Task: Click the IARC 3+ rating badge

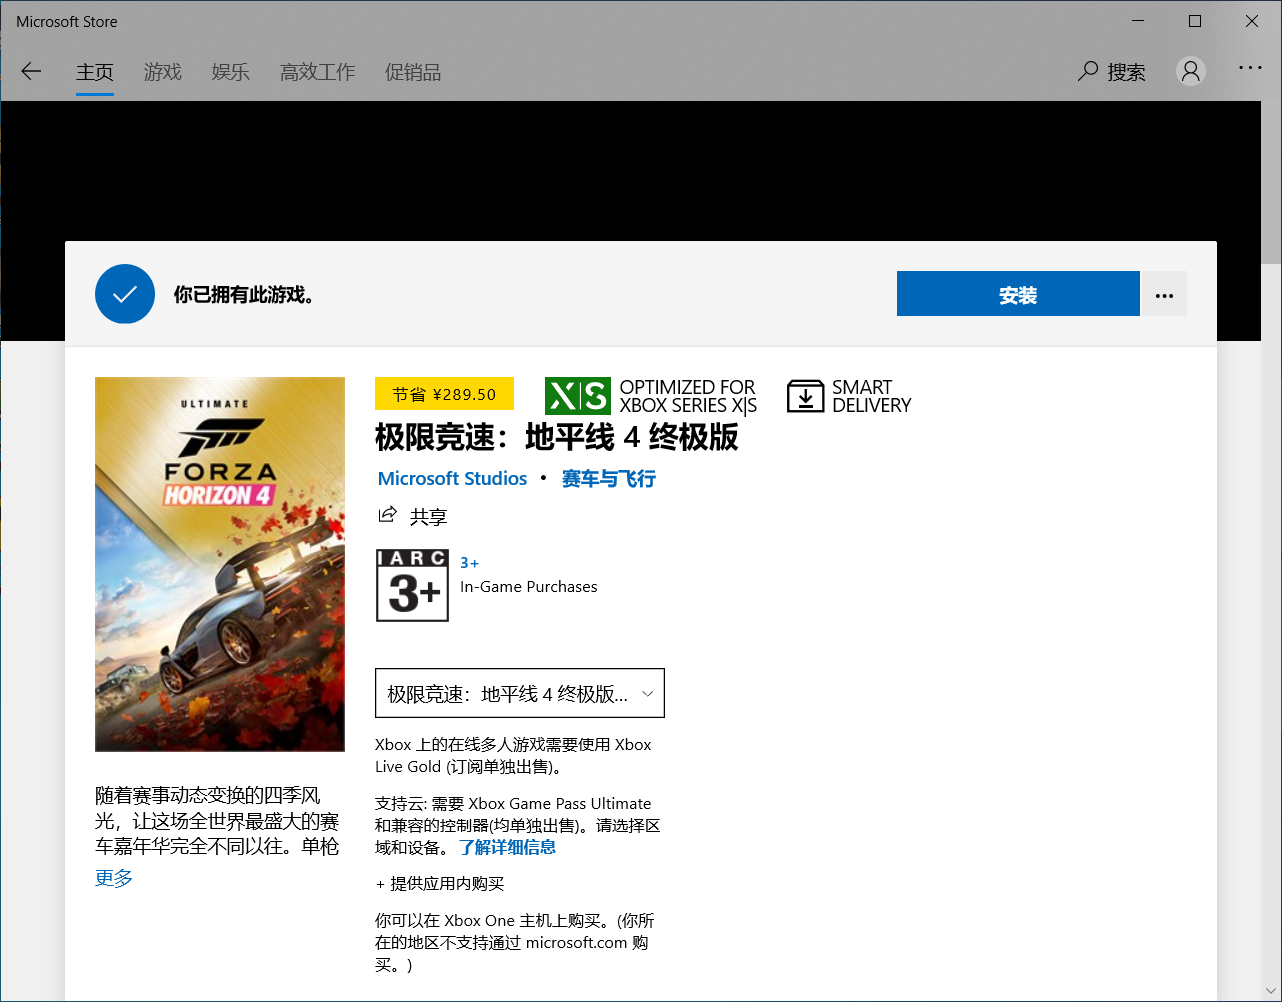Action: click(x=412, y=585)
